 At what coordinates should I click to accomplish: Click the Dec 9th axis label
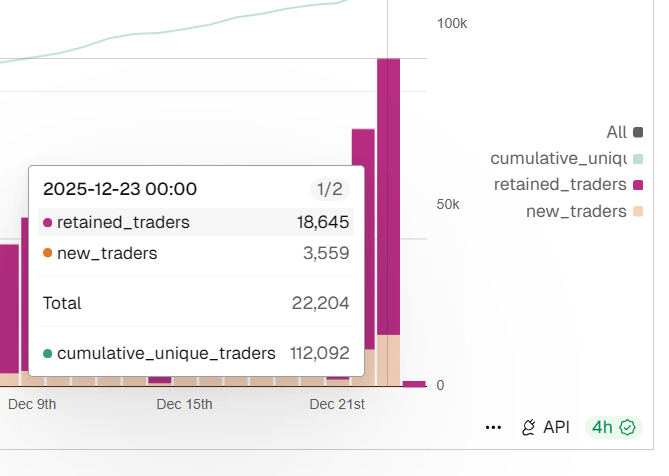point(32,404)
